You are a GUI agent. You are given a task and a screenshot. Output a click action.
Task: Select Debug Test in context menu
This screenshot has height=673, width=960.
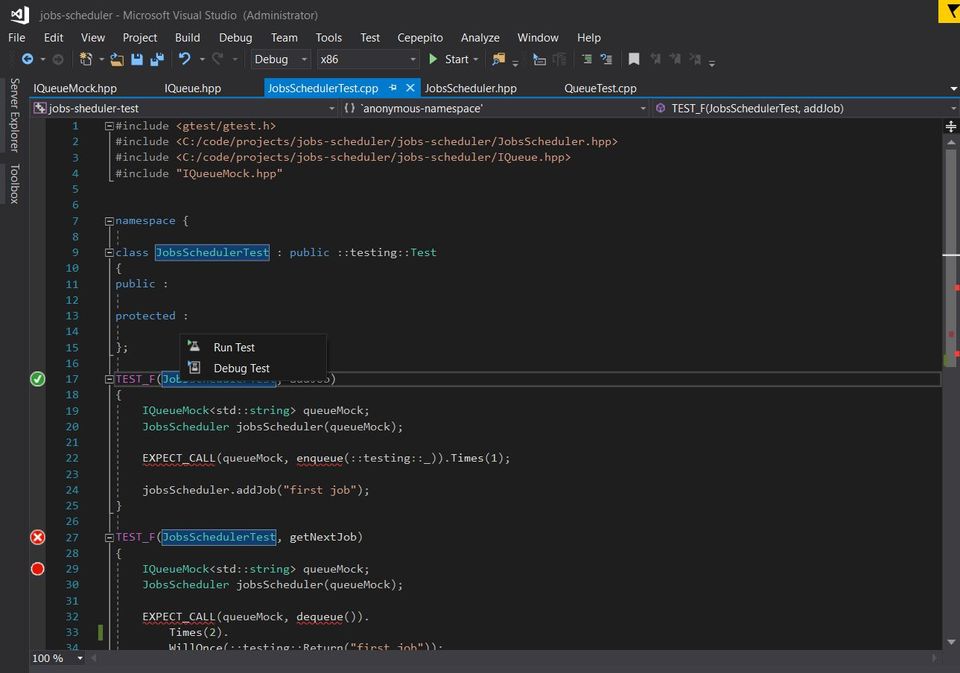[253, 368]
